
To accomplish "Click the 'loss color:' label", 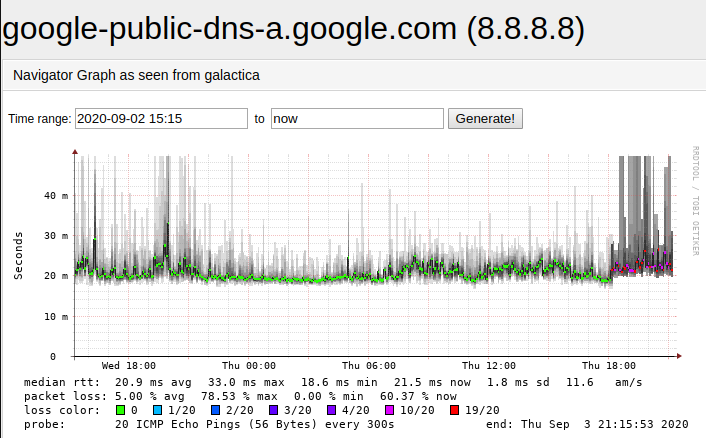I will click(x=62, y=411).
